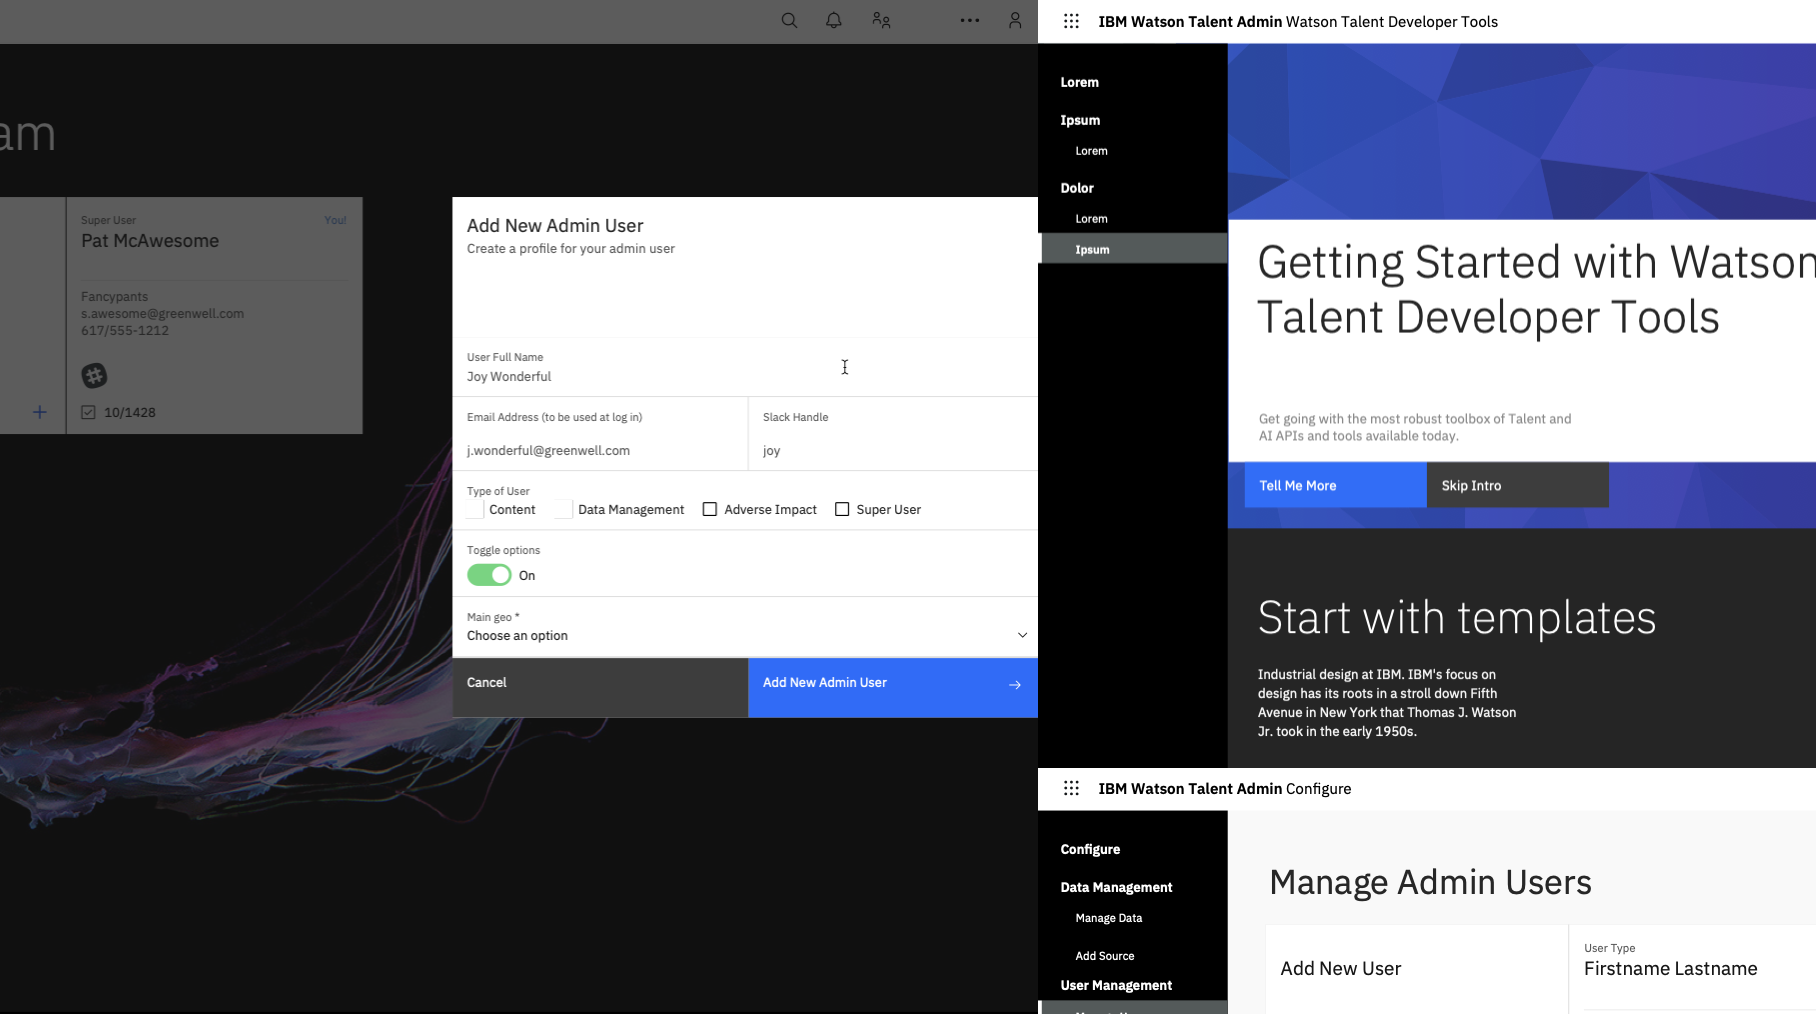Open app switcher grid in Watson Talent Developer Tools header

(1071, 21)
